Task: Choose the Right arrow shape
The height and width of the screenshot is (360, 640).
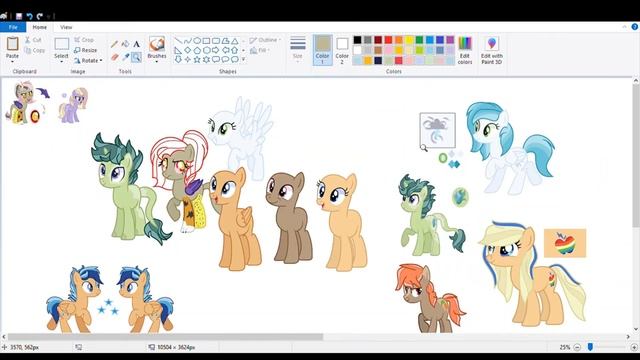Action: (x=216, y=50)
